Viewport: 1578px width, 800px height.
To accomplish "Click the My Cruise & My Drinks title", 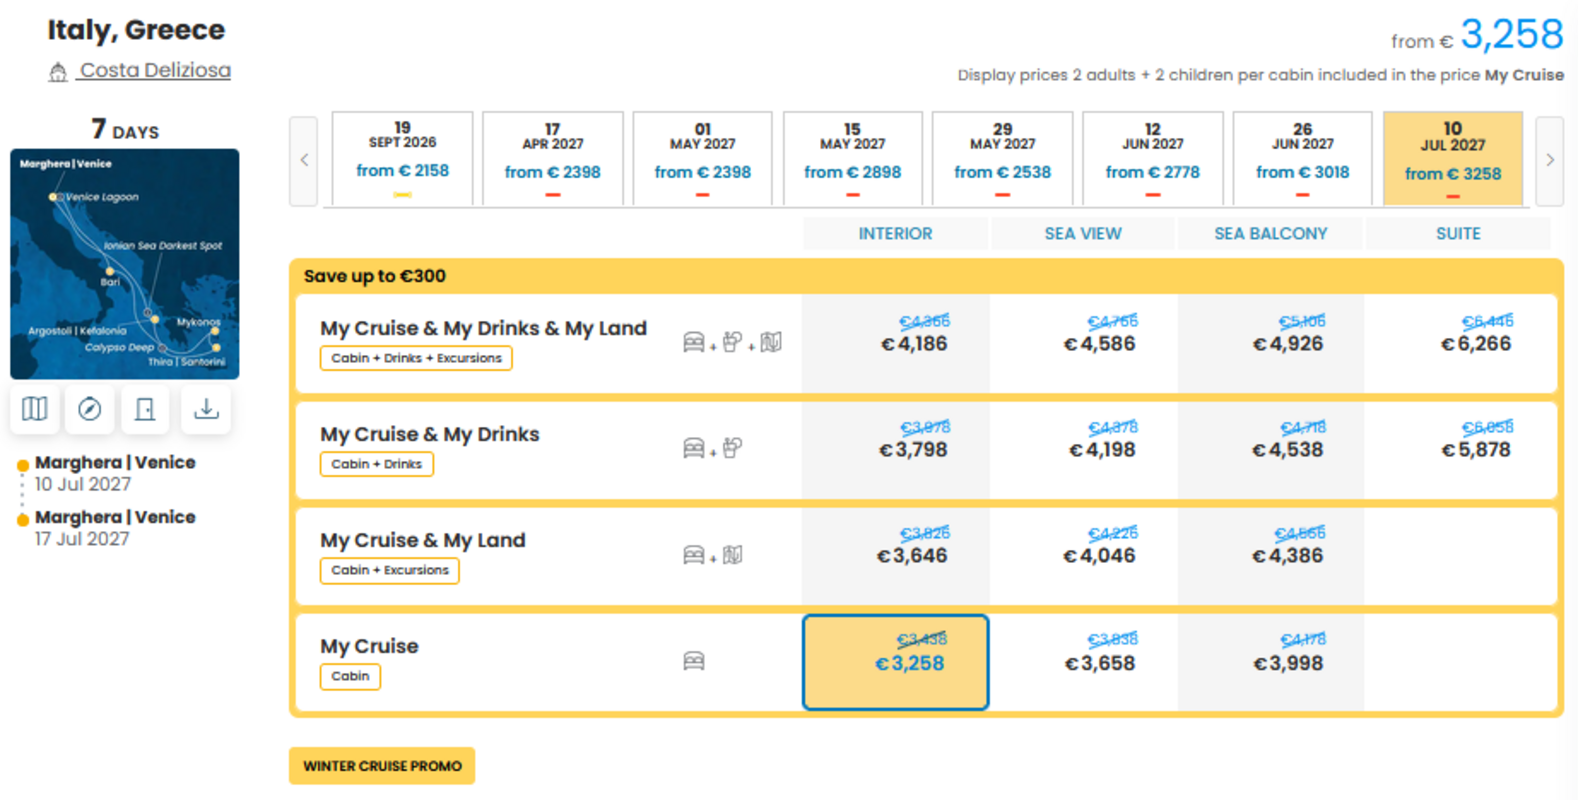I will [x=430, y=434].
